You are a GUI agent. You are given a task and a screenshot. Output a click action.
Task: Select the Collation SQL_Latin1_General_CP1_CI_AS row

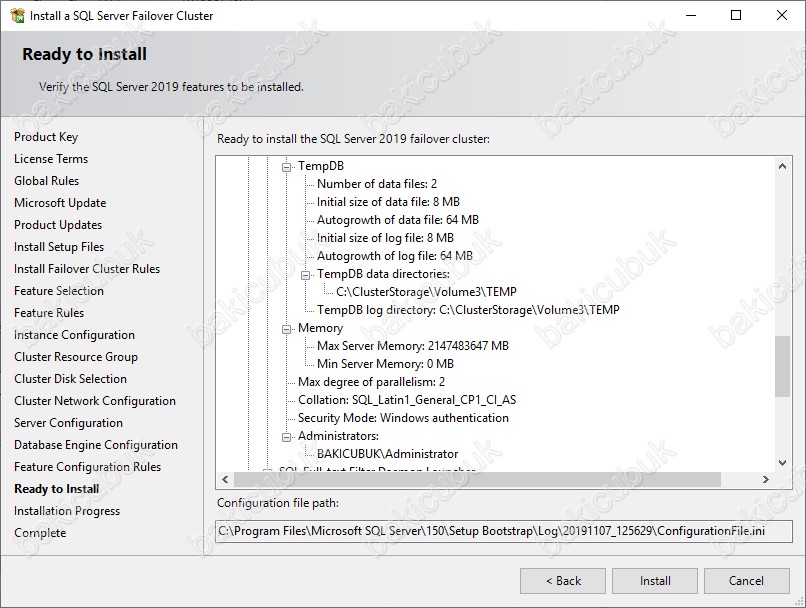[407, 400]
